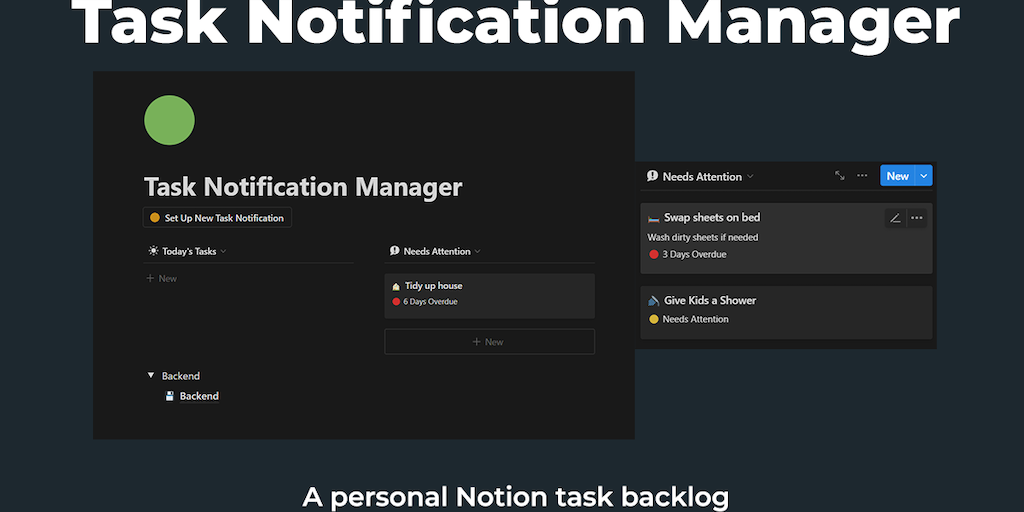Click Needs Attention status on Give Kids card

point(696,319)
